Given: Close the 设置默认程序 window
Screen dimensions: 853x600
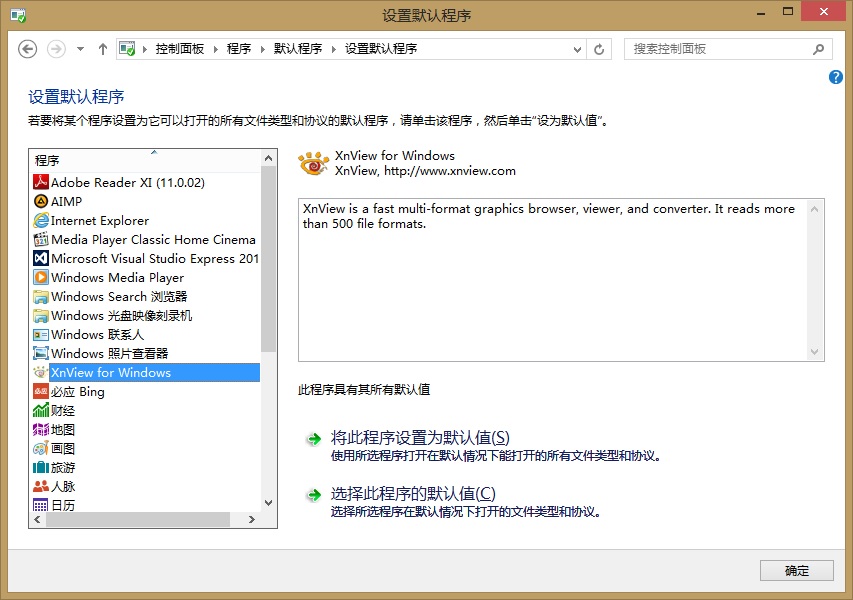Looking at the screenshot, I should (824, 11).
